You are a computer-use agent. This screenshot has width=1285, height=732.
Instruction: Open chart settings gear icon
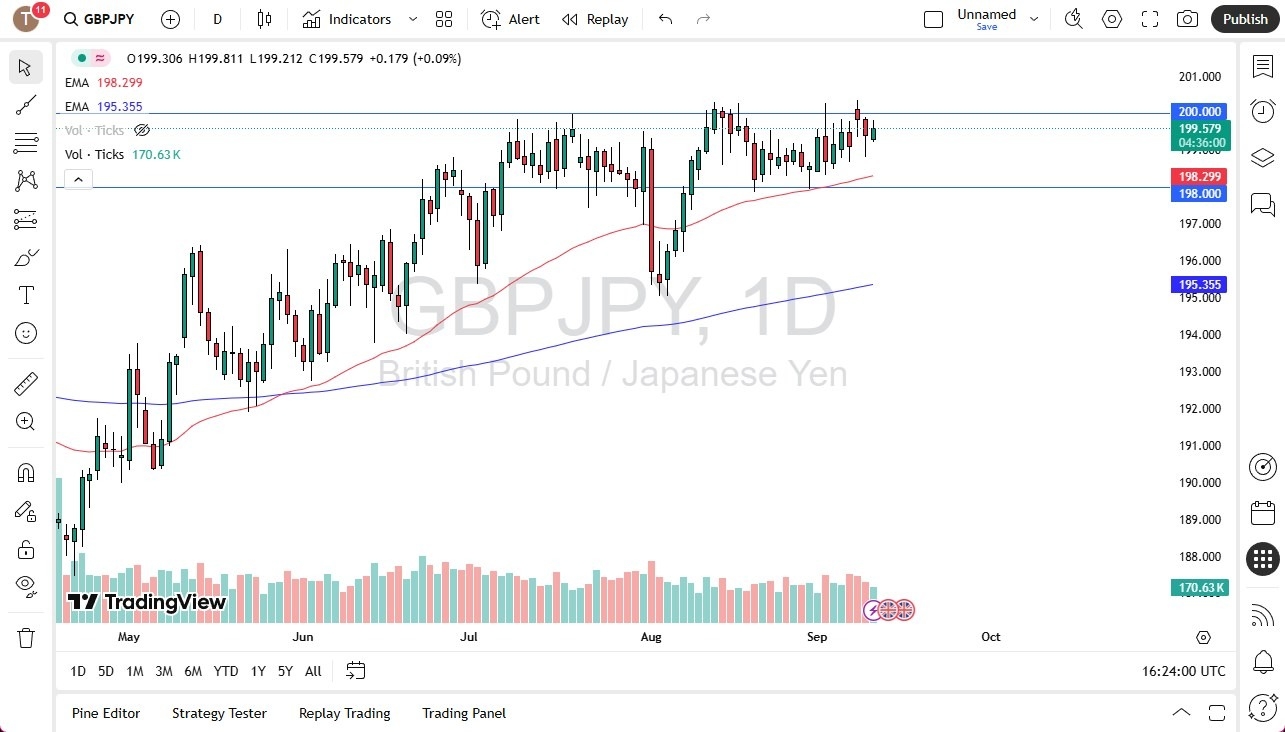(x=1111, y=19)
